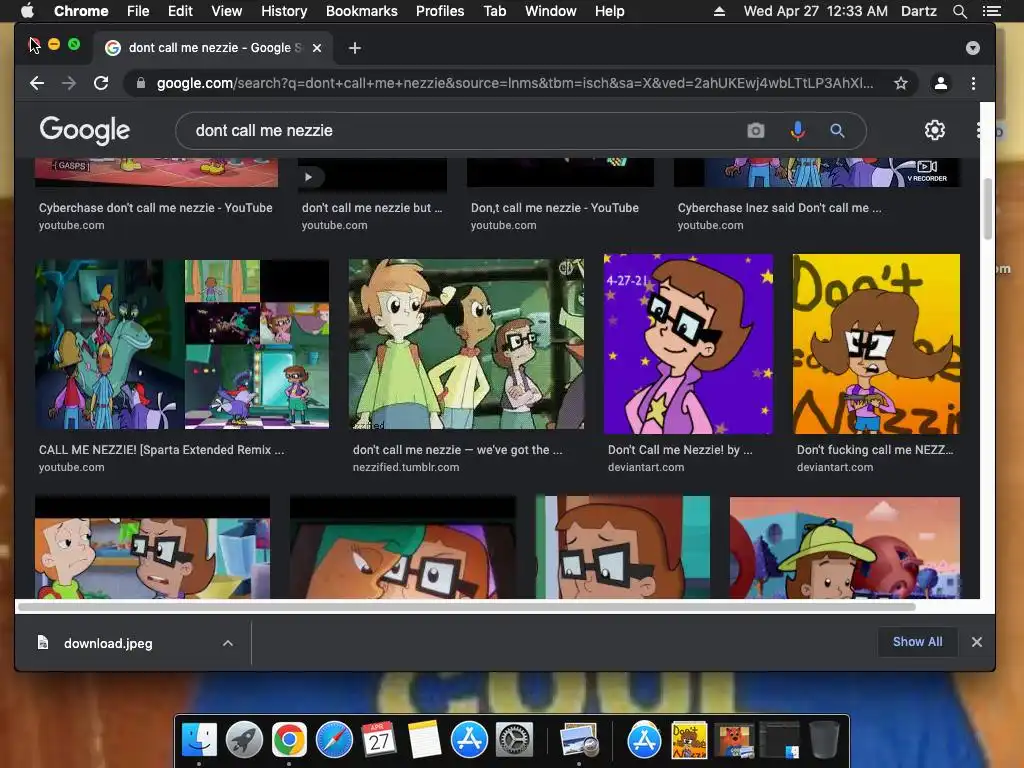Click the magnifier search button
This screenshot has height=768, width=1024.
coord(837,131)
